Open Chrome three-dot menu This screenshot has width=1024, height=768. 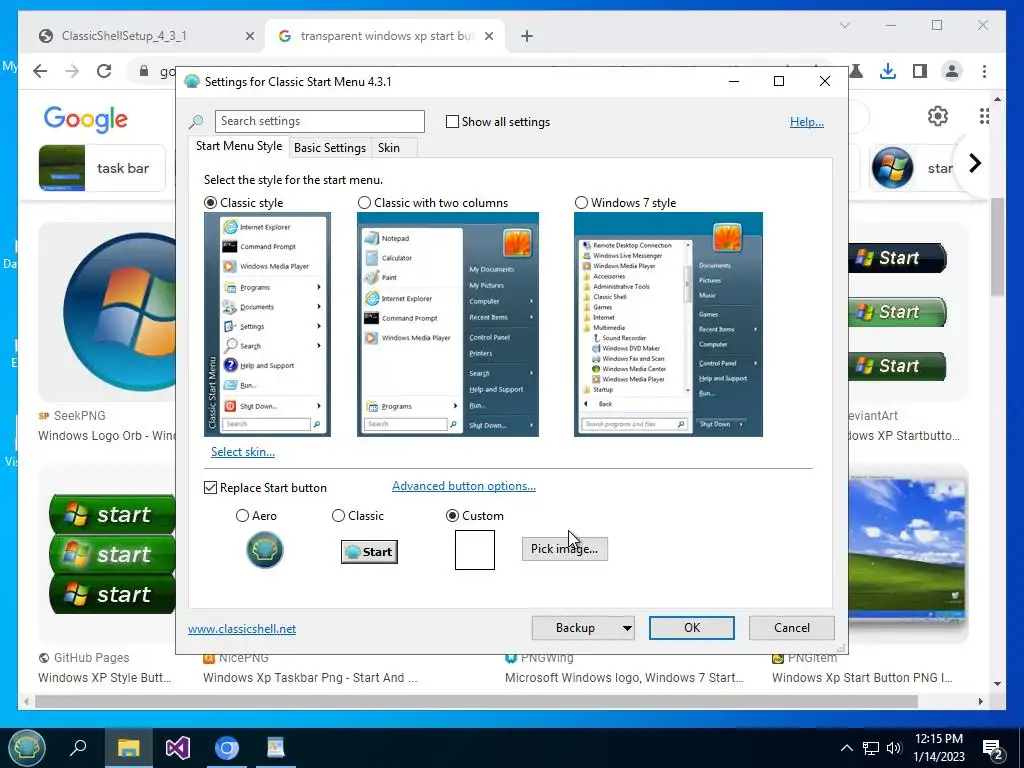984,71
